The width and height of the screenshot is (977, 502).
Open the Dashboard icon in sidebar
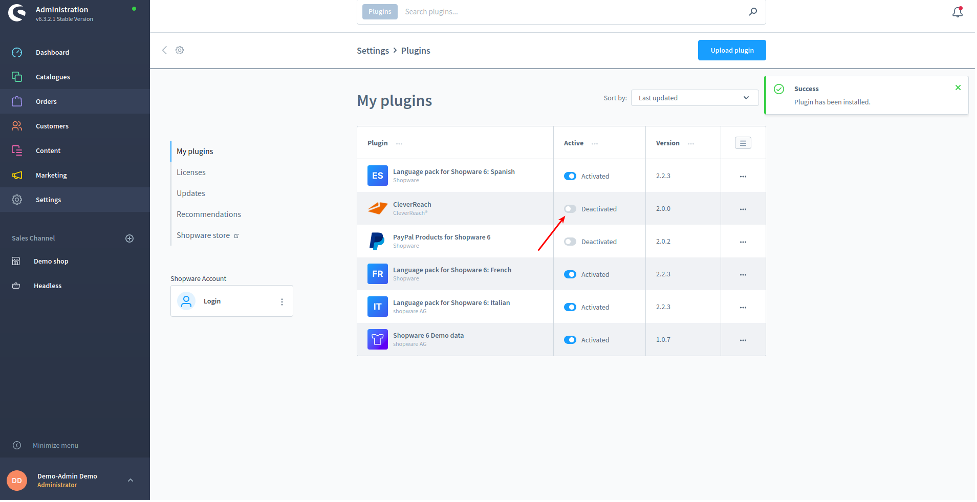17,52
